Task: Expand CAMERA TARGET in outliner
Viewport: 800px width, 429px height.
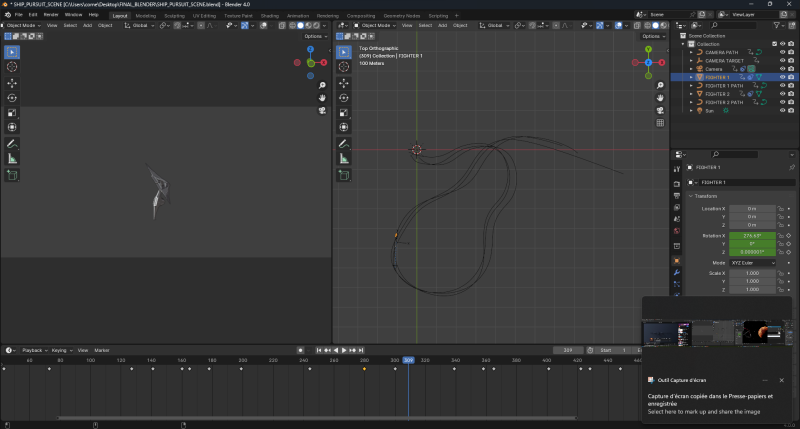Action: (x=691, y=61)
